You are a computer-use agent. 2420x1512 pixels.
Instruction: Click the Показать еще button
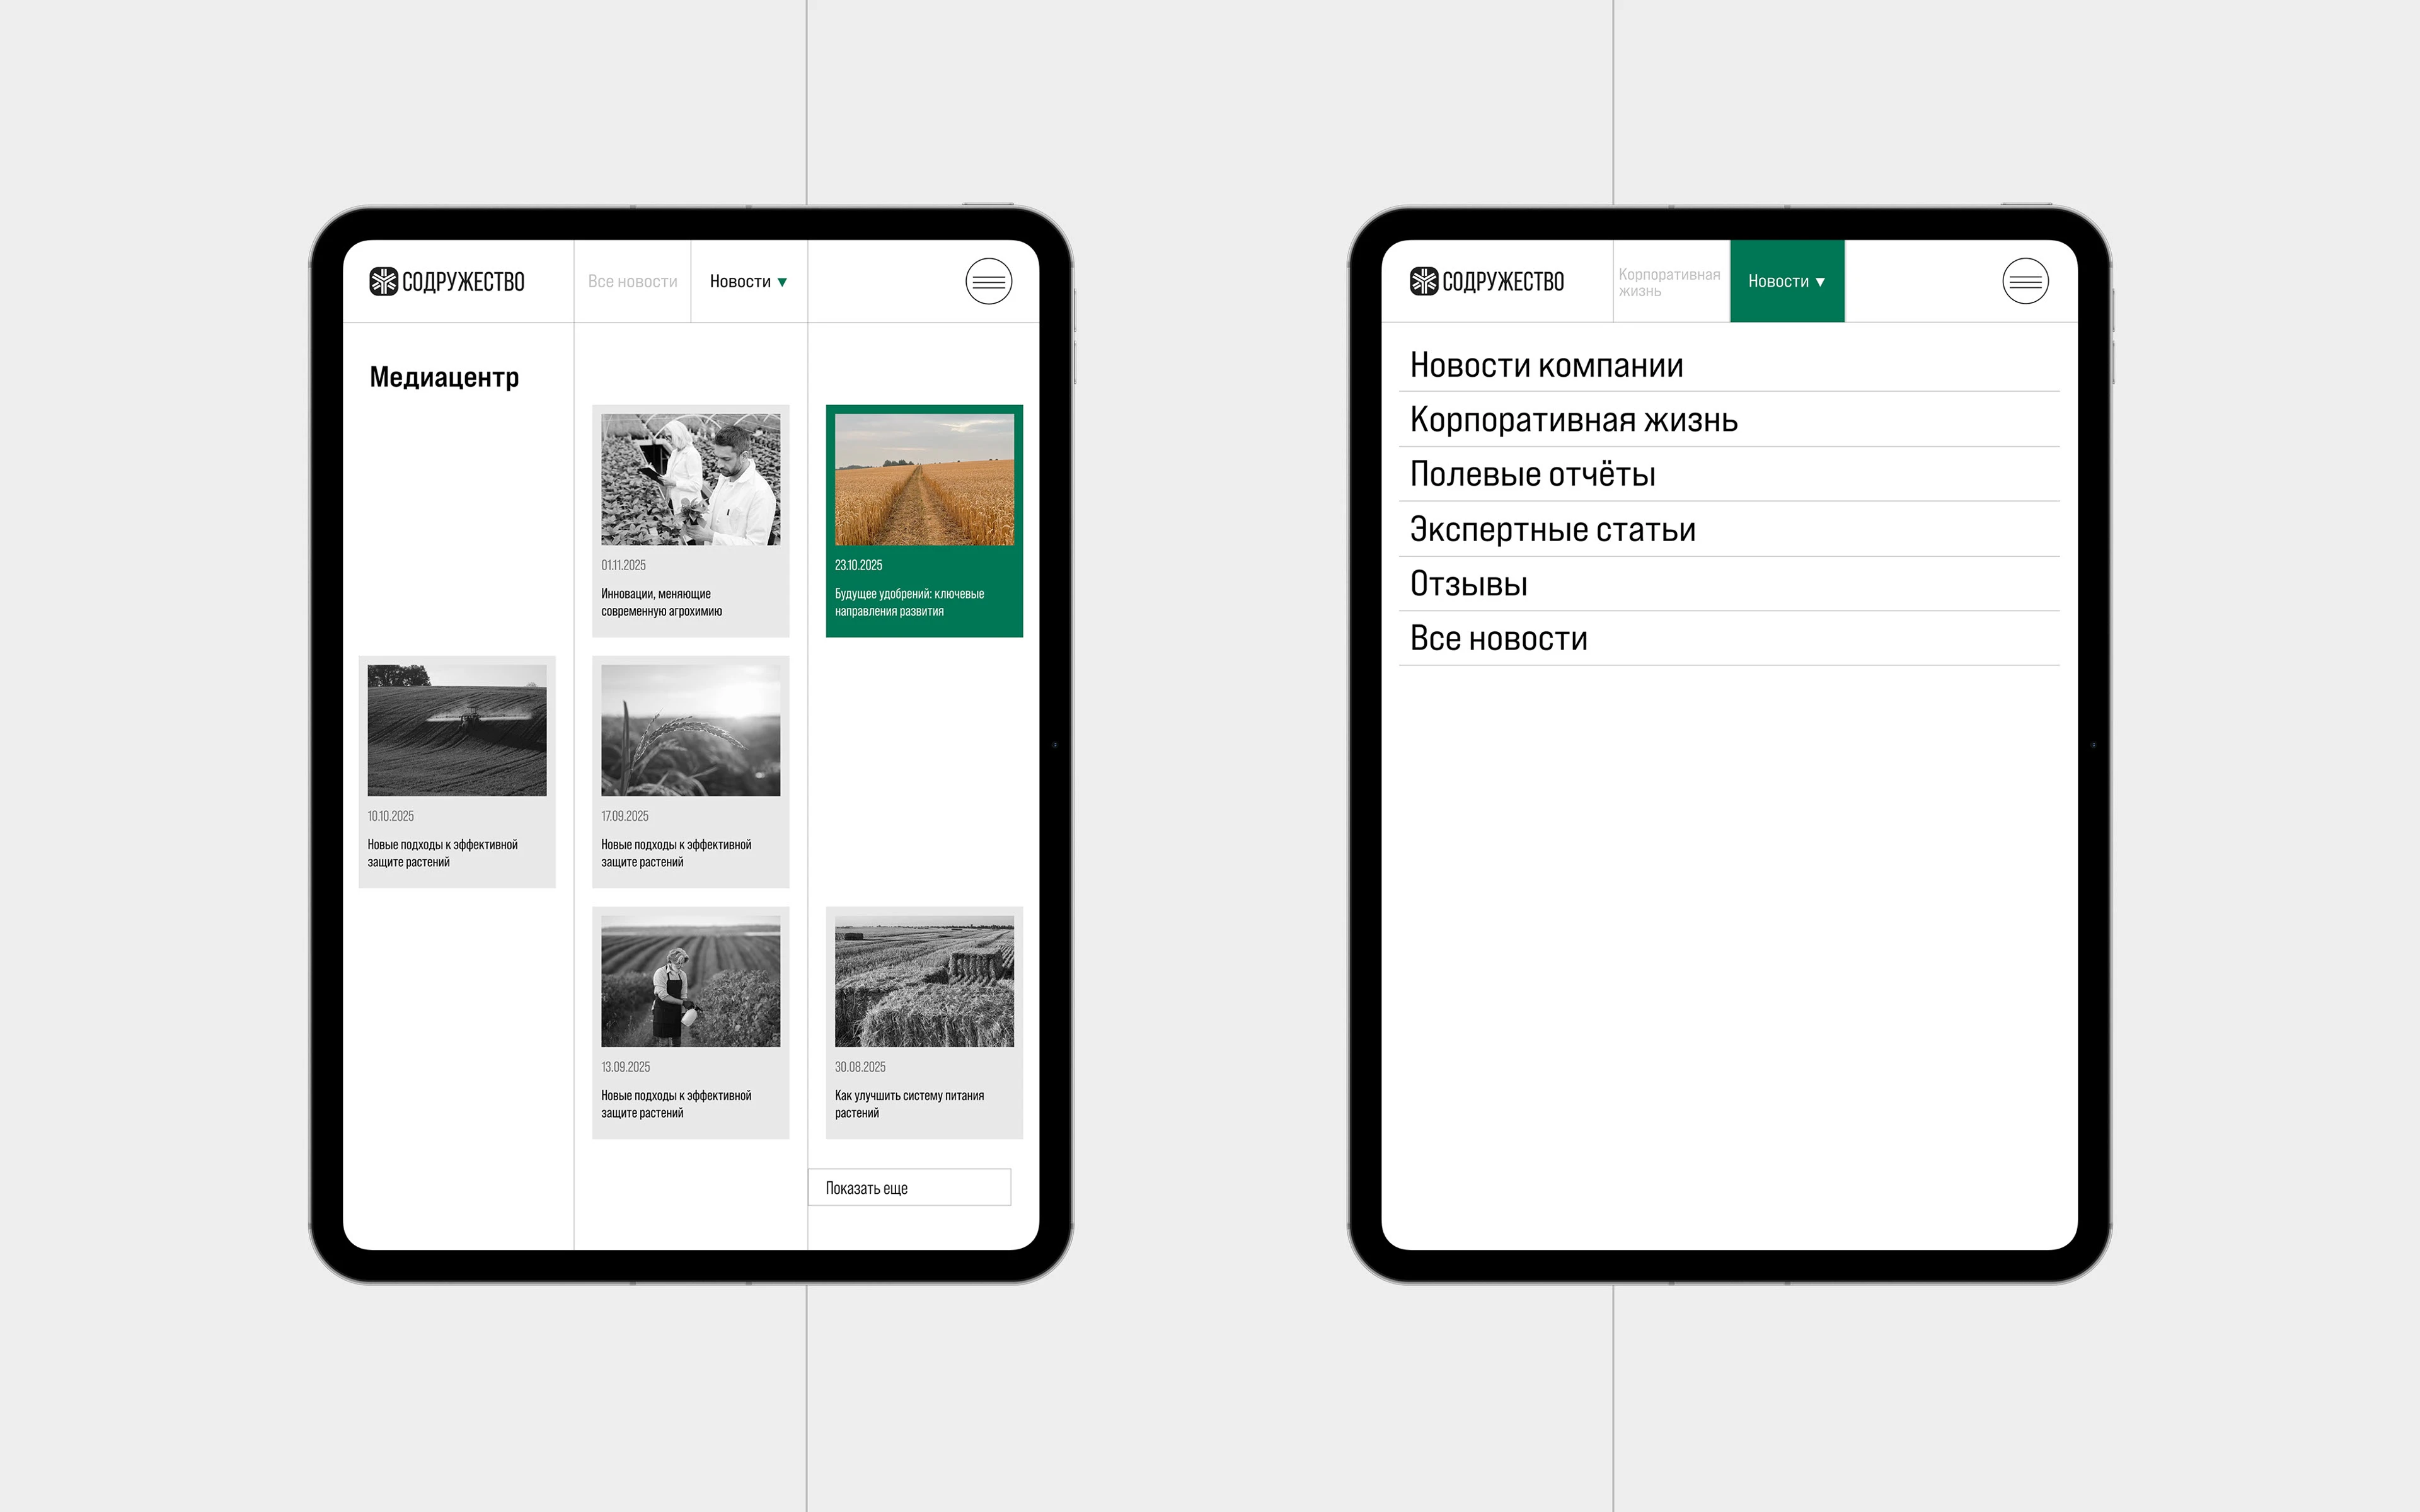(909, 1187)
